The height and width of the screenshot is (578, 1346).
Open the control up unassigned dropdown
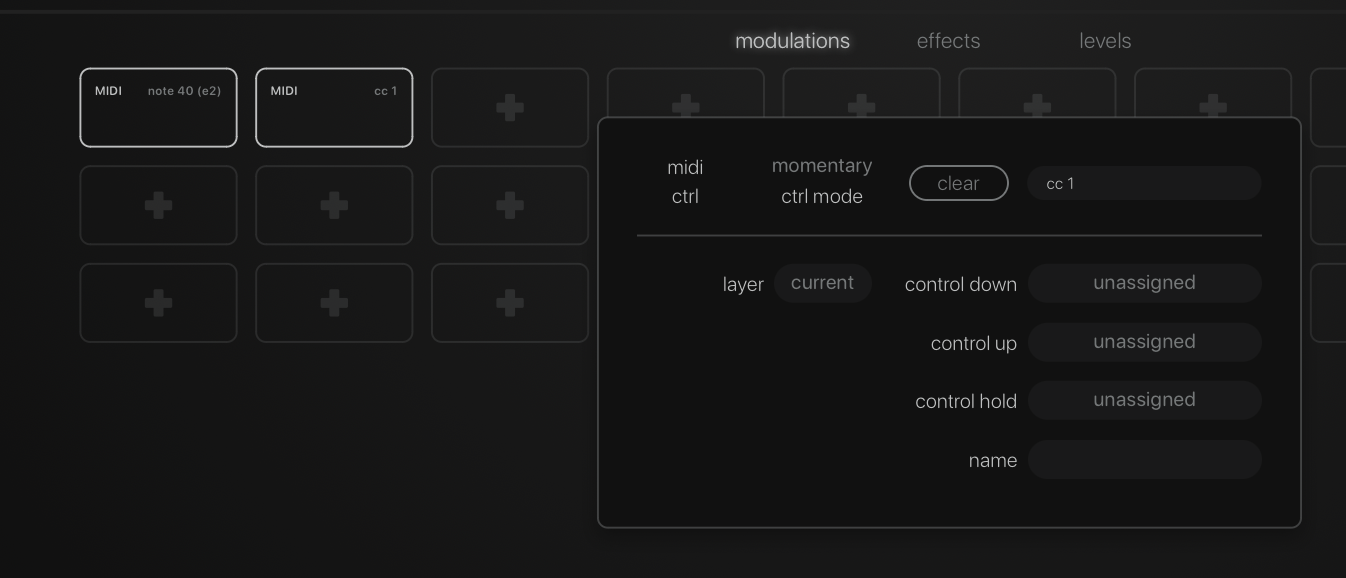[x=1145, y=342]
